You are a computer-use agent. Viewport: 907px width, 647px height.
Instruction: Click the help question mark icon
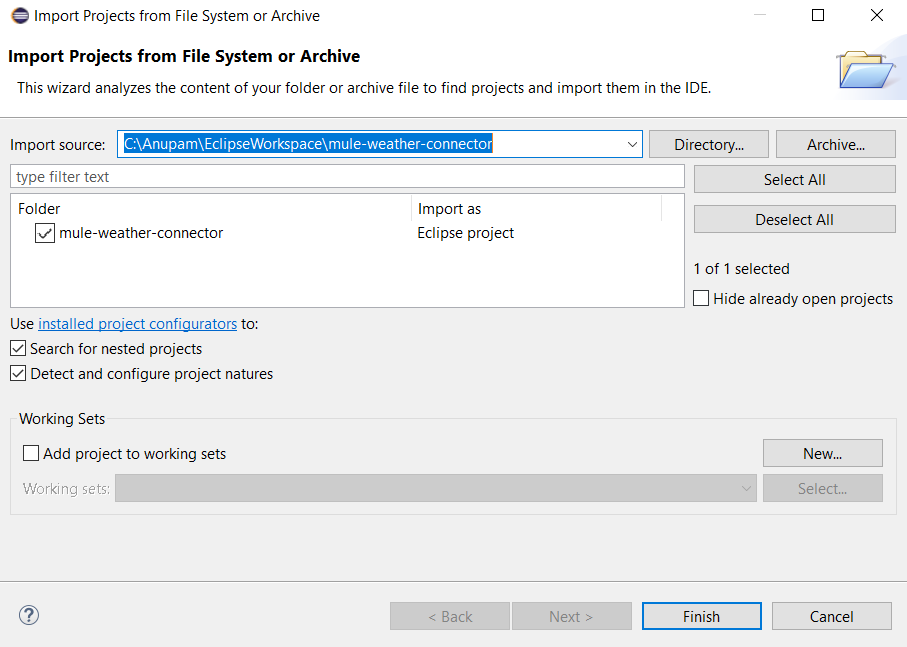[29, 615]
